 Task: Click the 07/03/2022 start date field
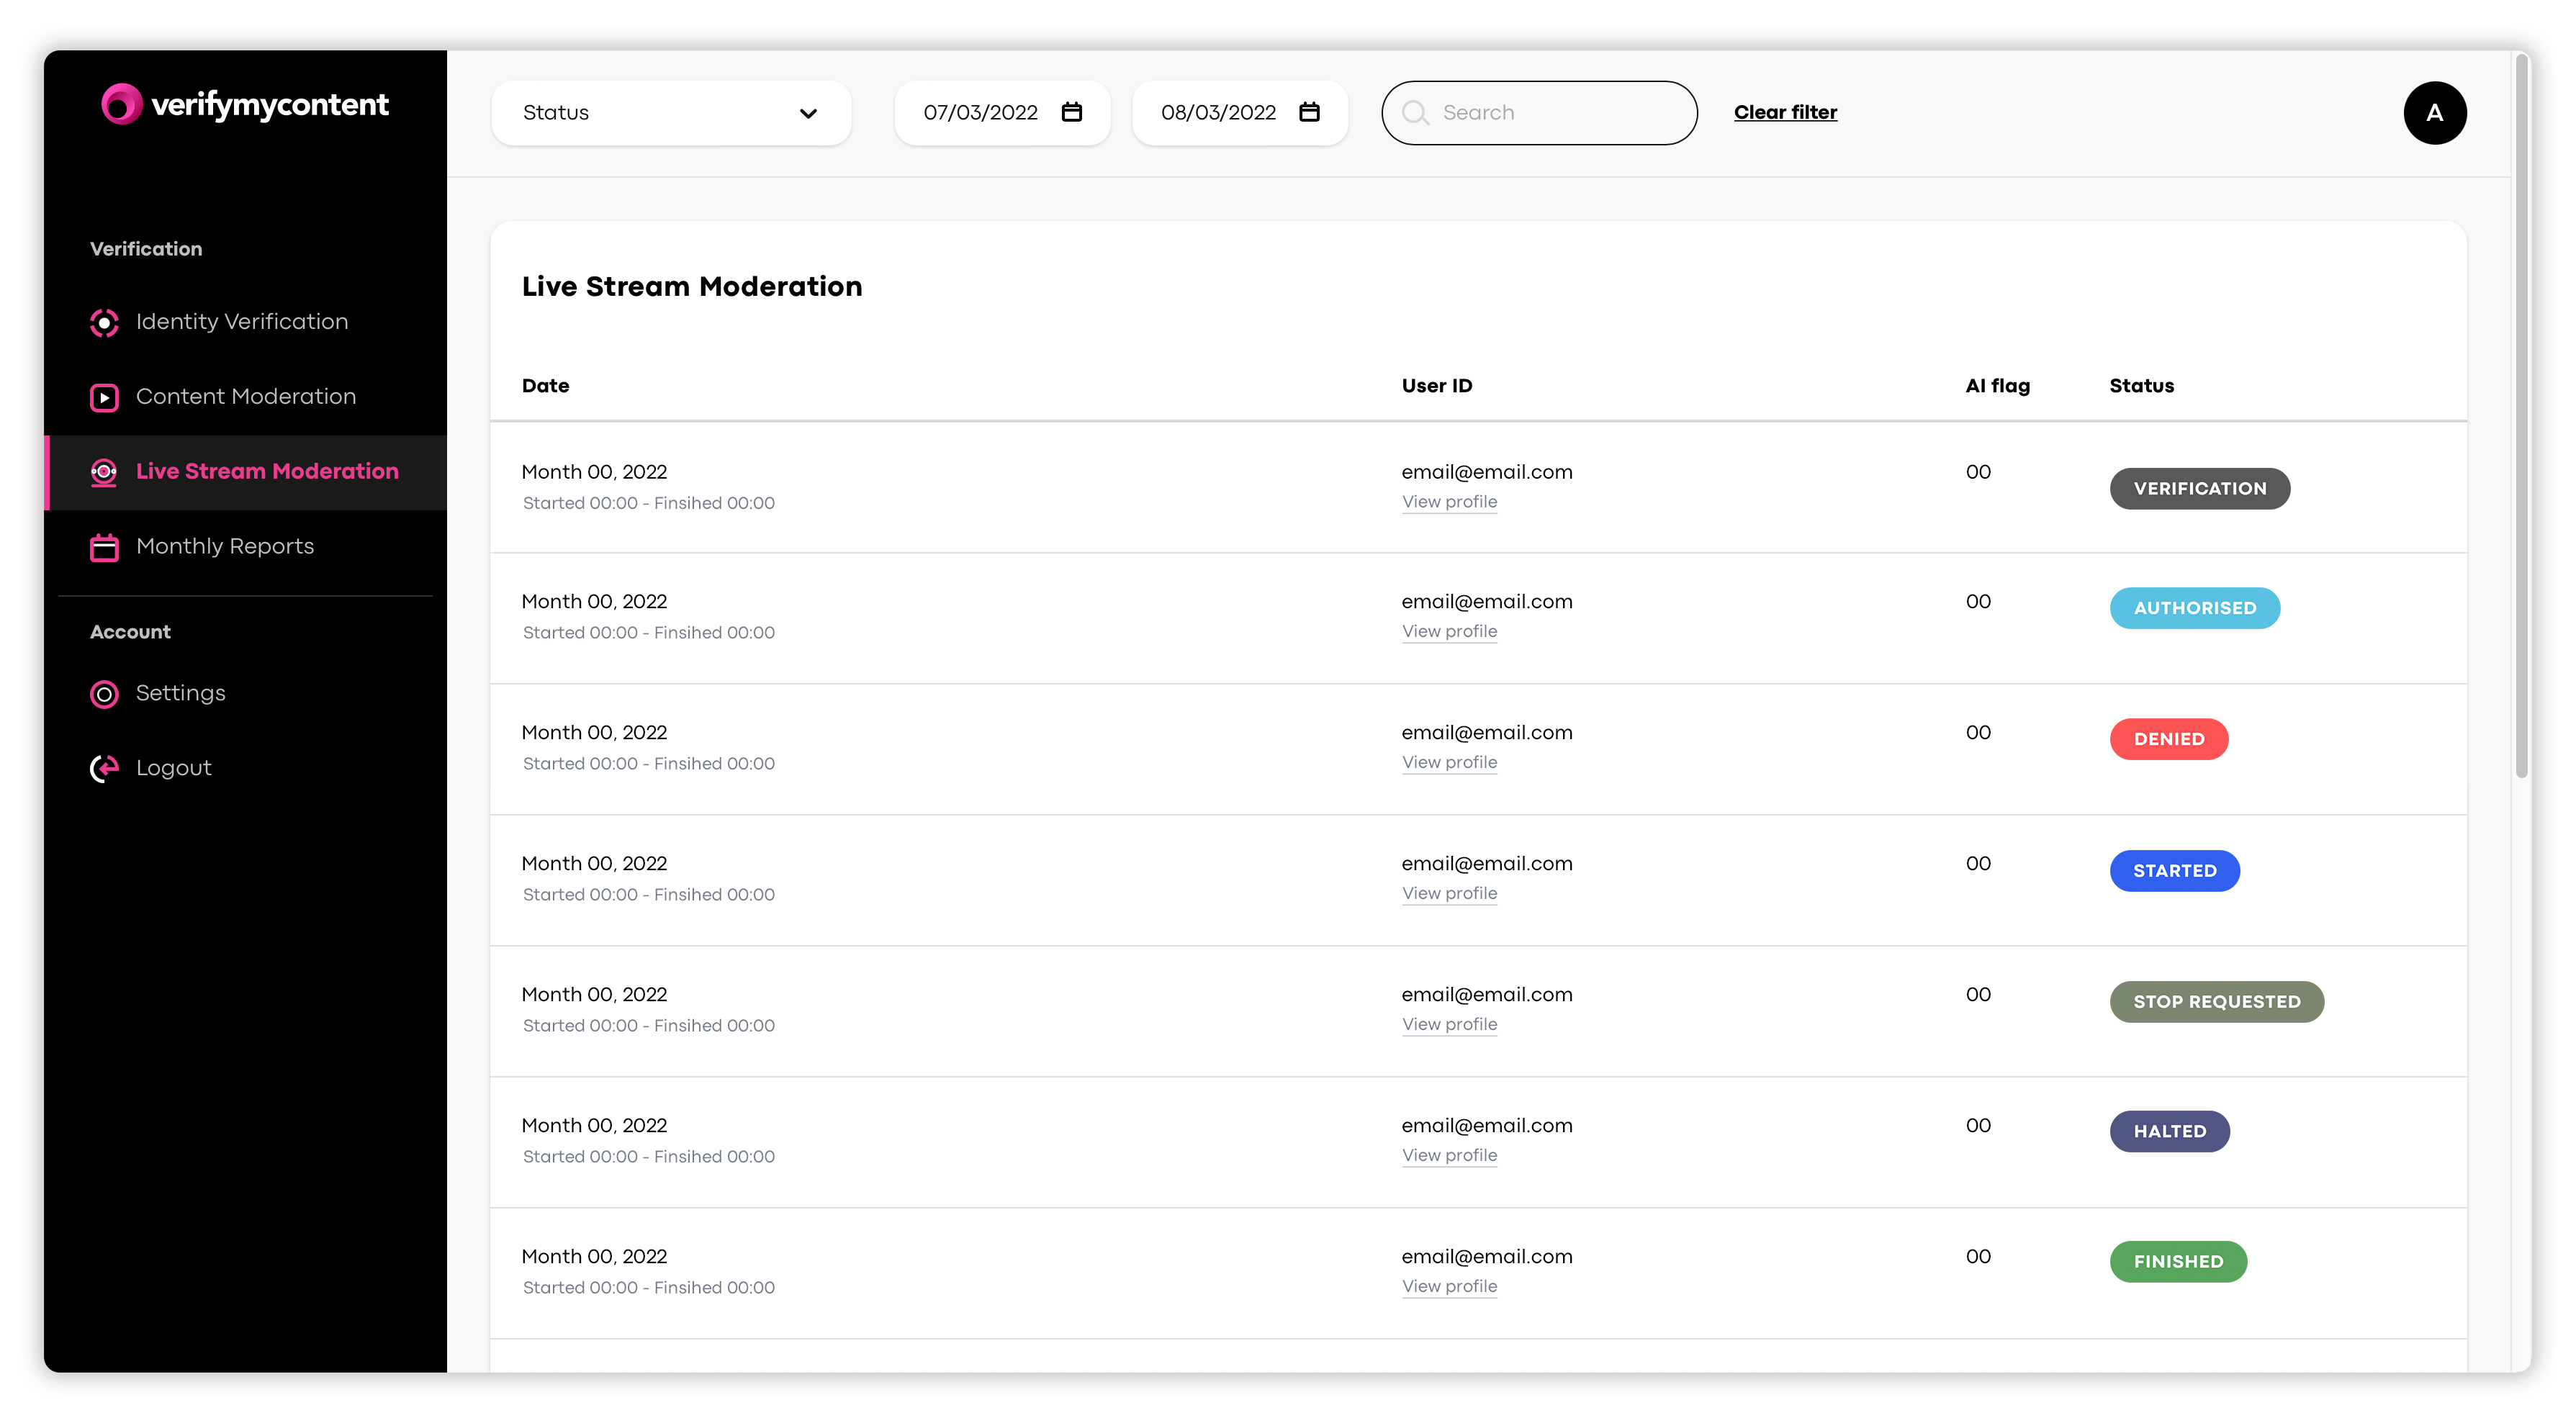pyautogui.click(x=1002, y=113)
